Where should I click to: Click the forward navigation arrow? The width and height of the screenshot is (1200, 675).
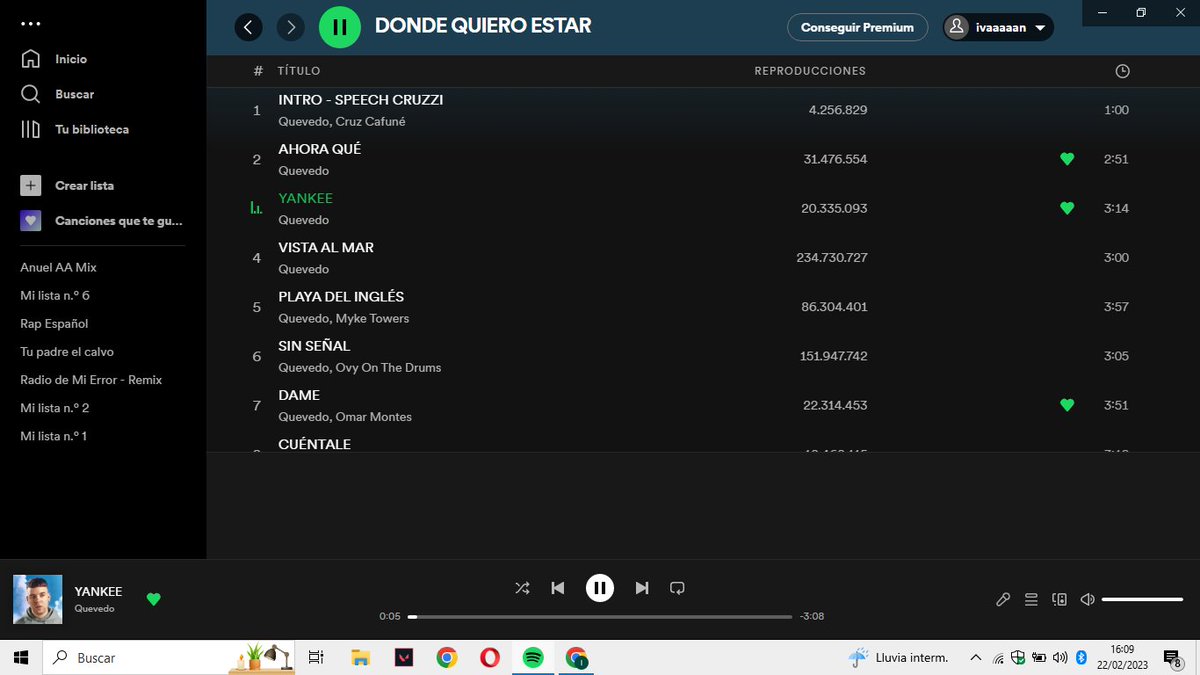click(290, 27)
